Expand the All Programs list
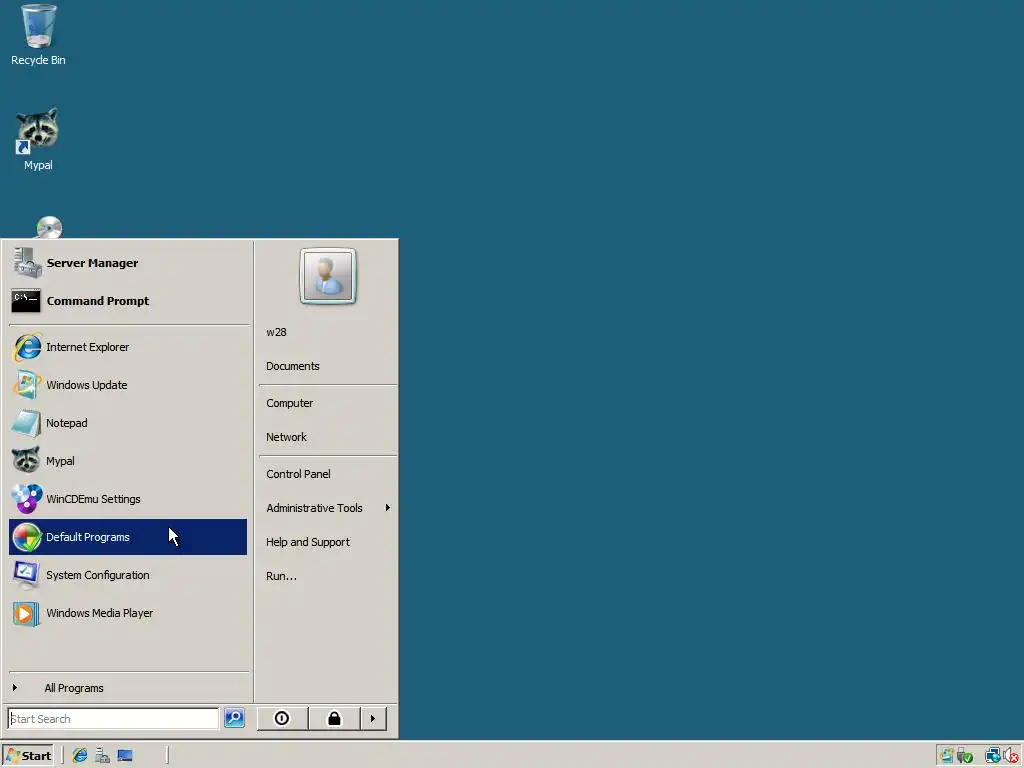The image size is (1024, 768). 128,688
